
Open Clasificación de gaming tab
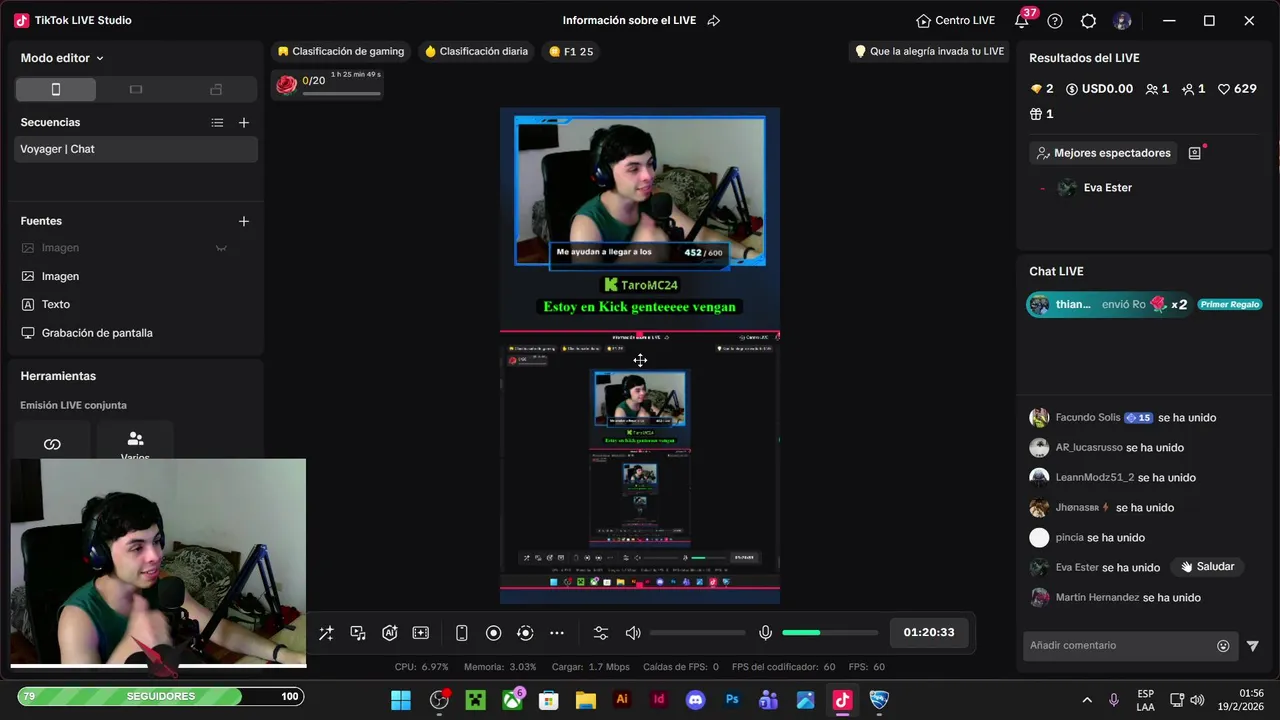(341, 51)
